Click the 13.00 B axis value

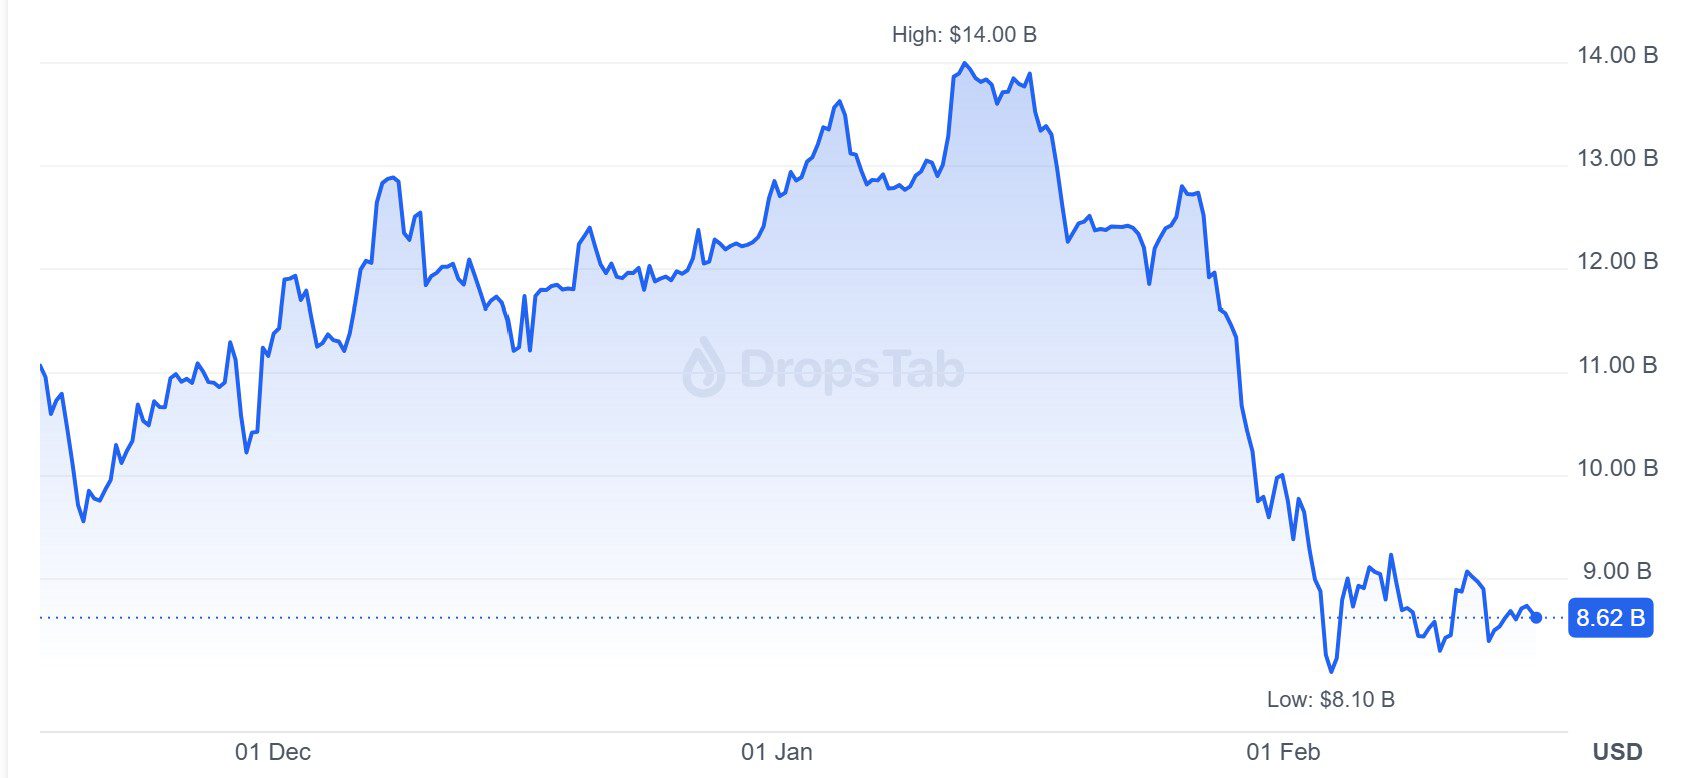(1617, 158)
